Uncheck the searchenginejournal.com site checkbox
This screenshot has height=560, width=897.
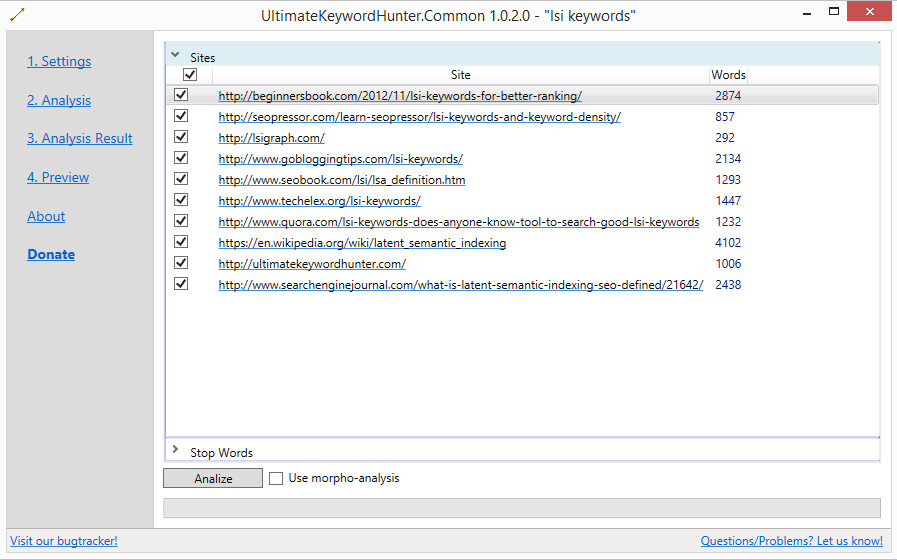181,283
